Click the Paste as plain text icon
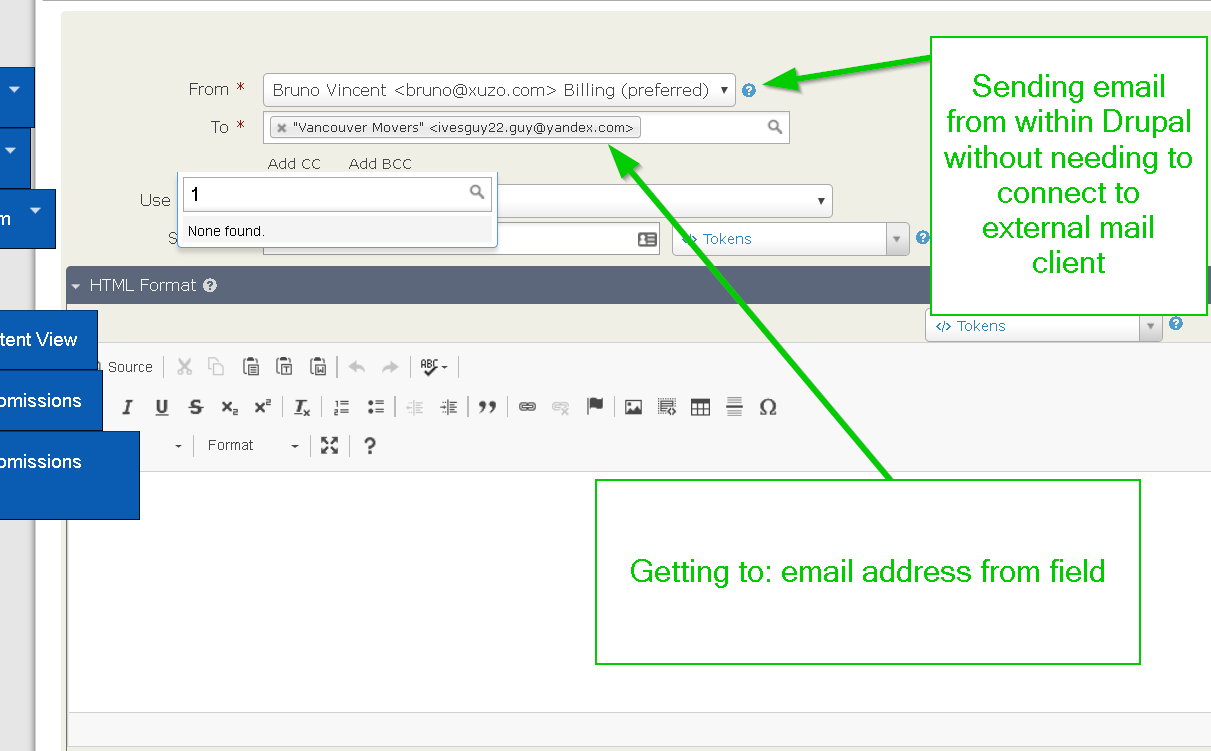The width and height of the screenshot is (1211, 751). [284, 367]
